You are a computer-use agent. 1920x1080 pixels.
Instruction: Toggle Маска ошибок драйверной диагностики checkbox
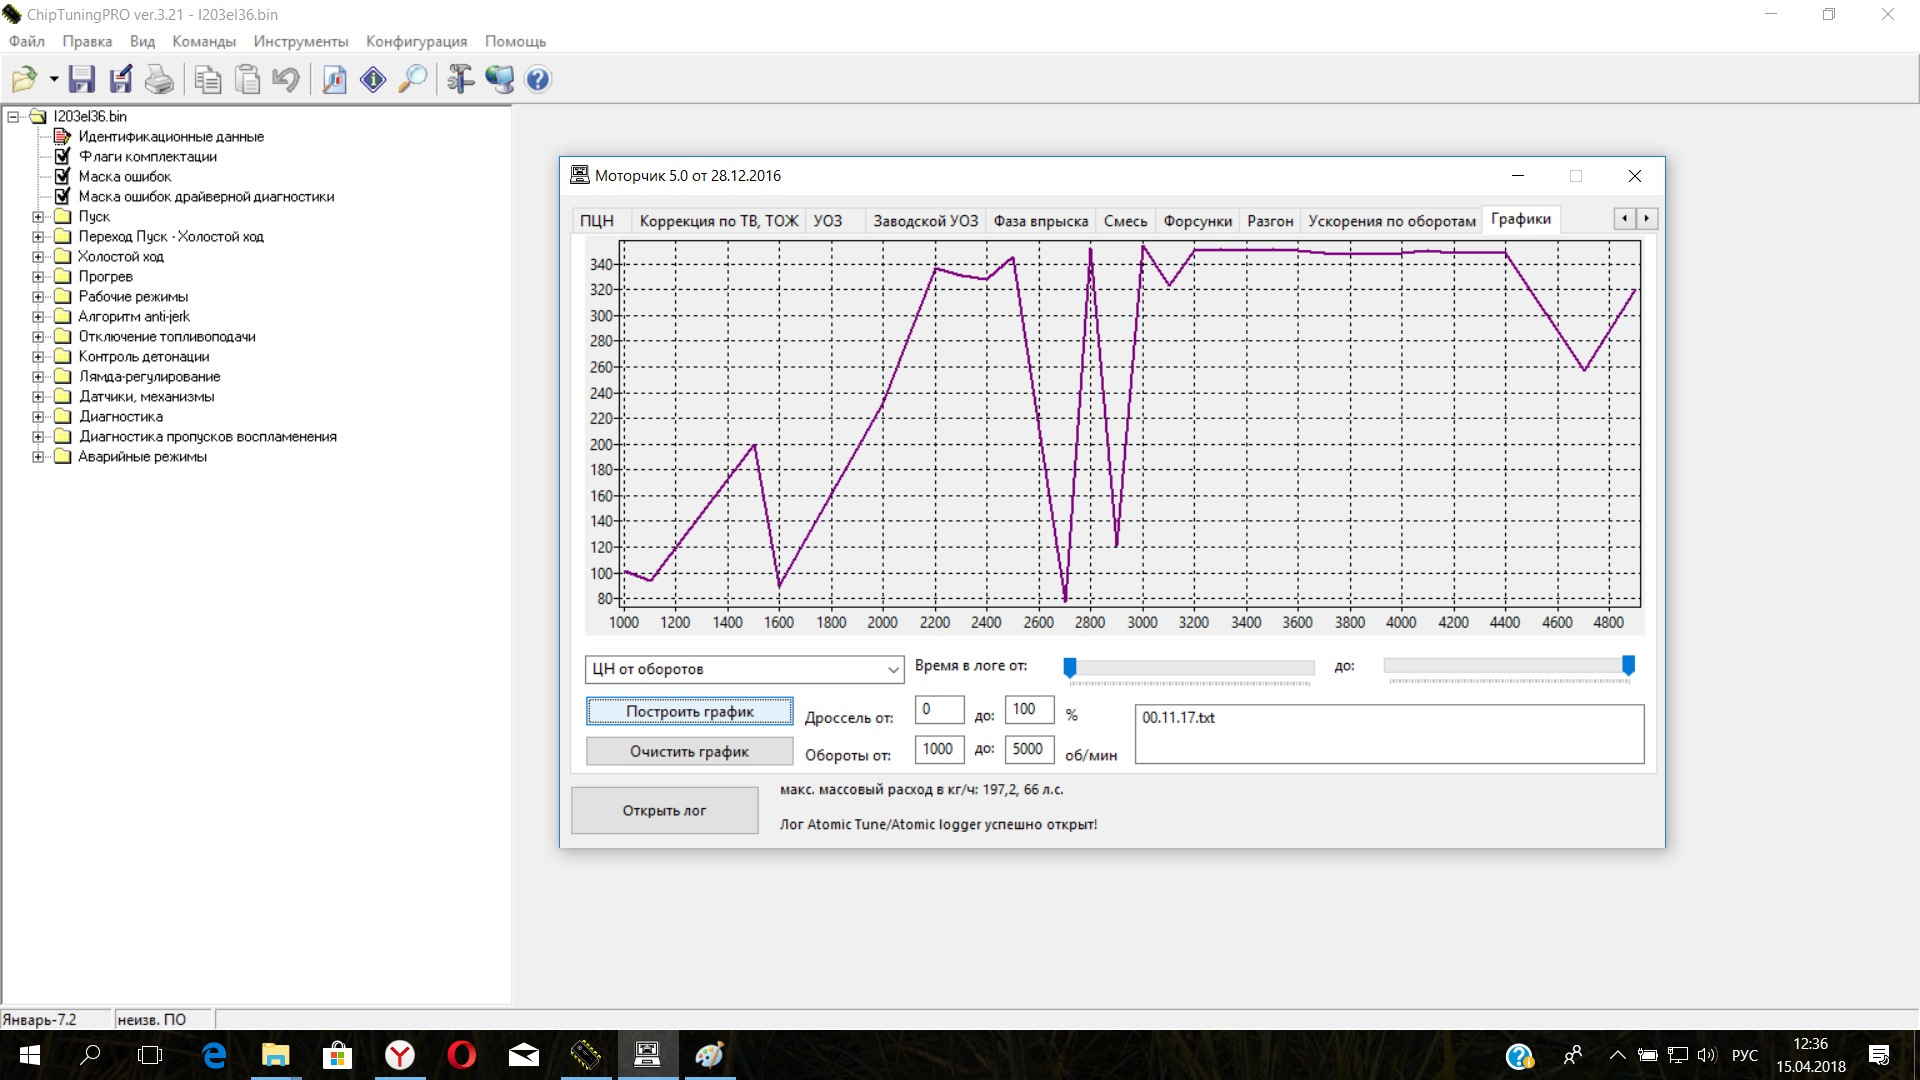(x=63, y=196)
